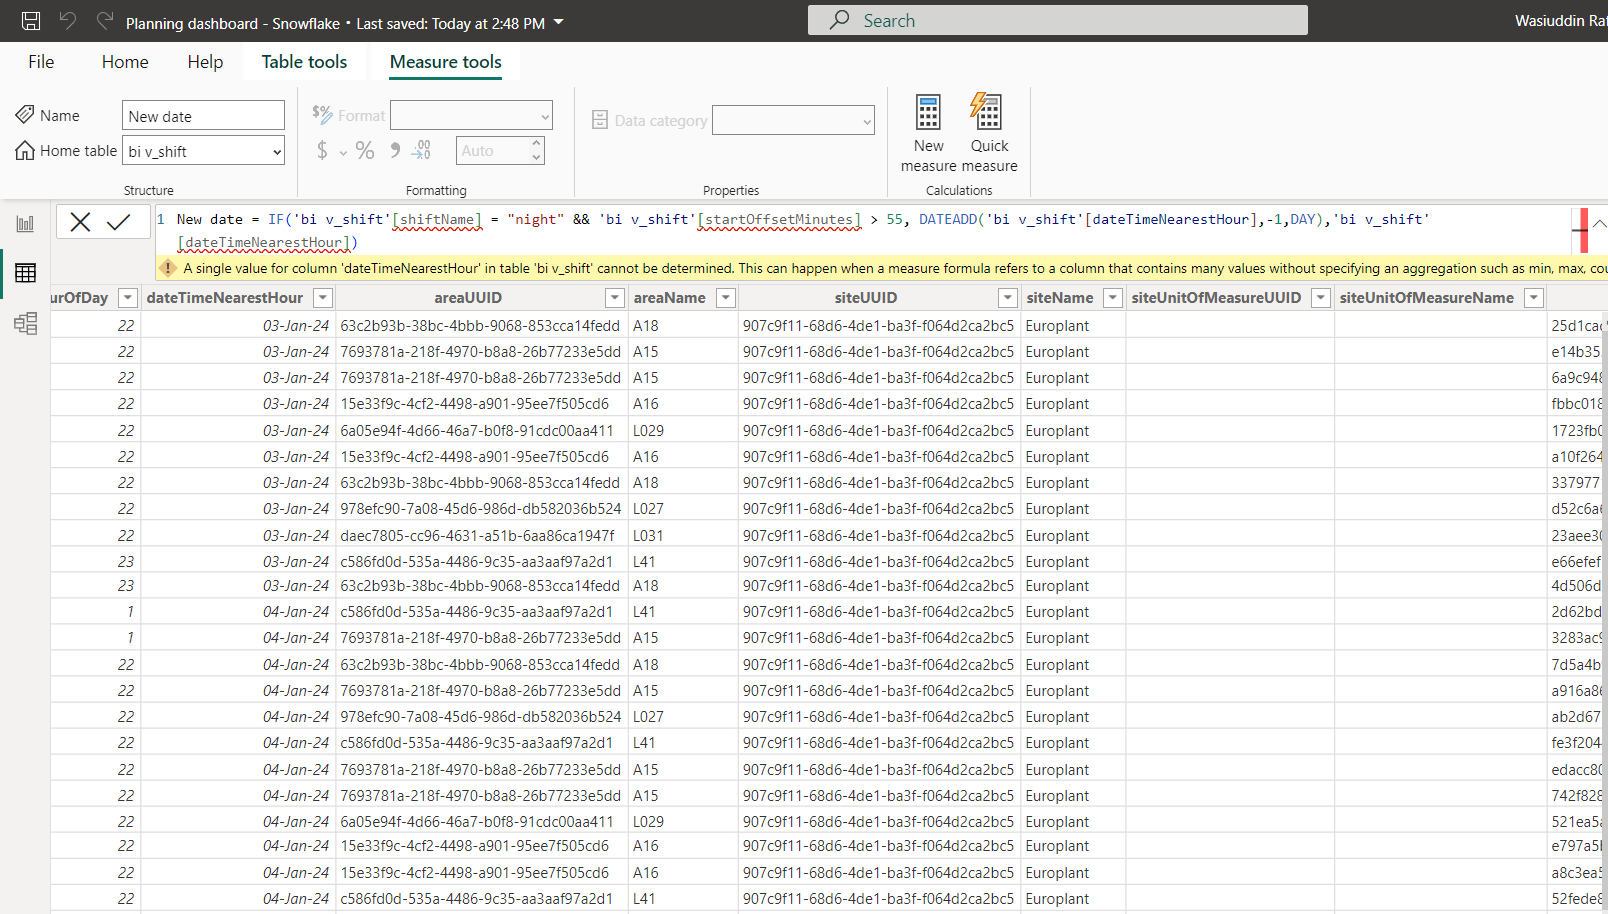Switch to the Table tools tab
This screenshot has height=914, width=1608.
[x=304, y=62]
